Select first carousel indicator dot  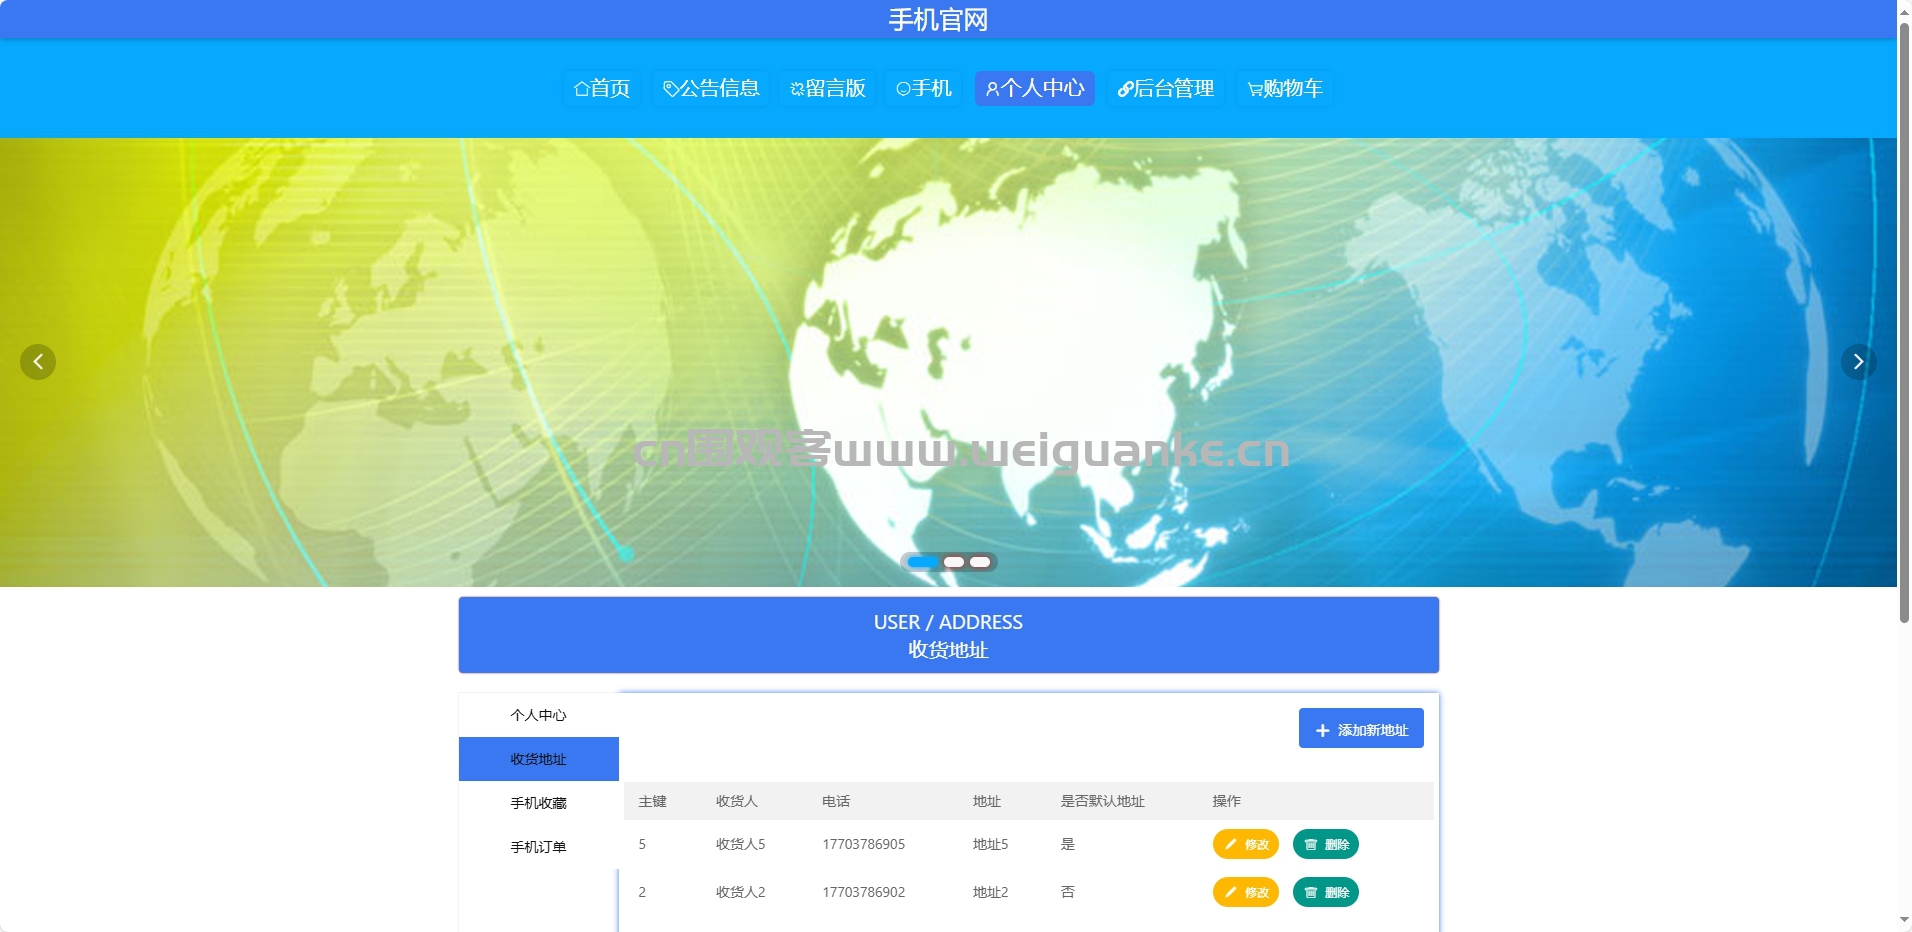(x=923, y=562)
